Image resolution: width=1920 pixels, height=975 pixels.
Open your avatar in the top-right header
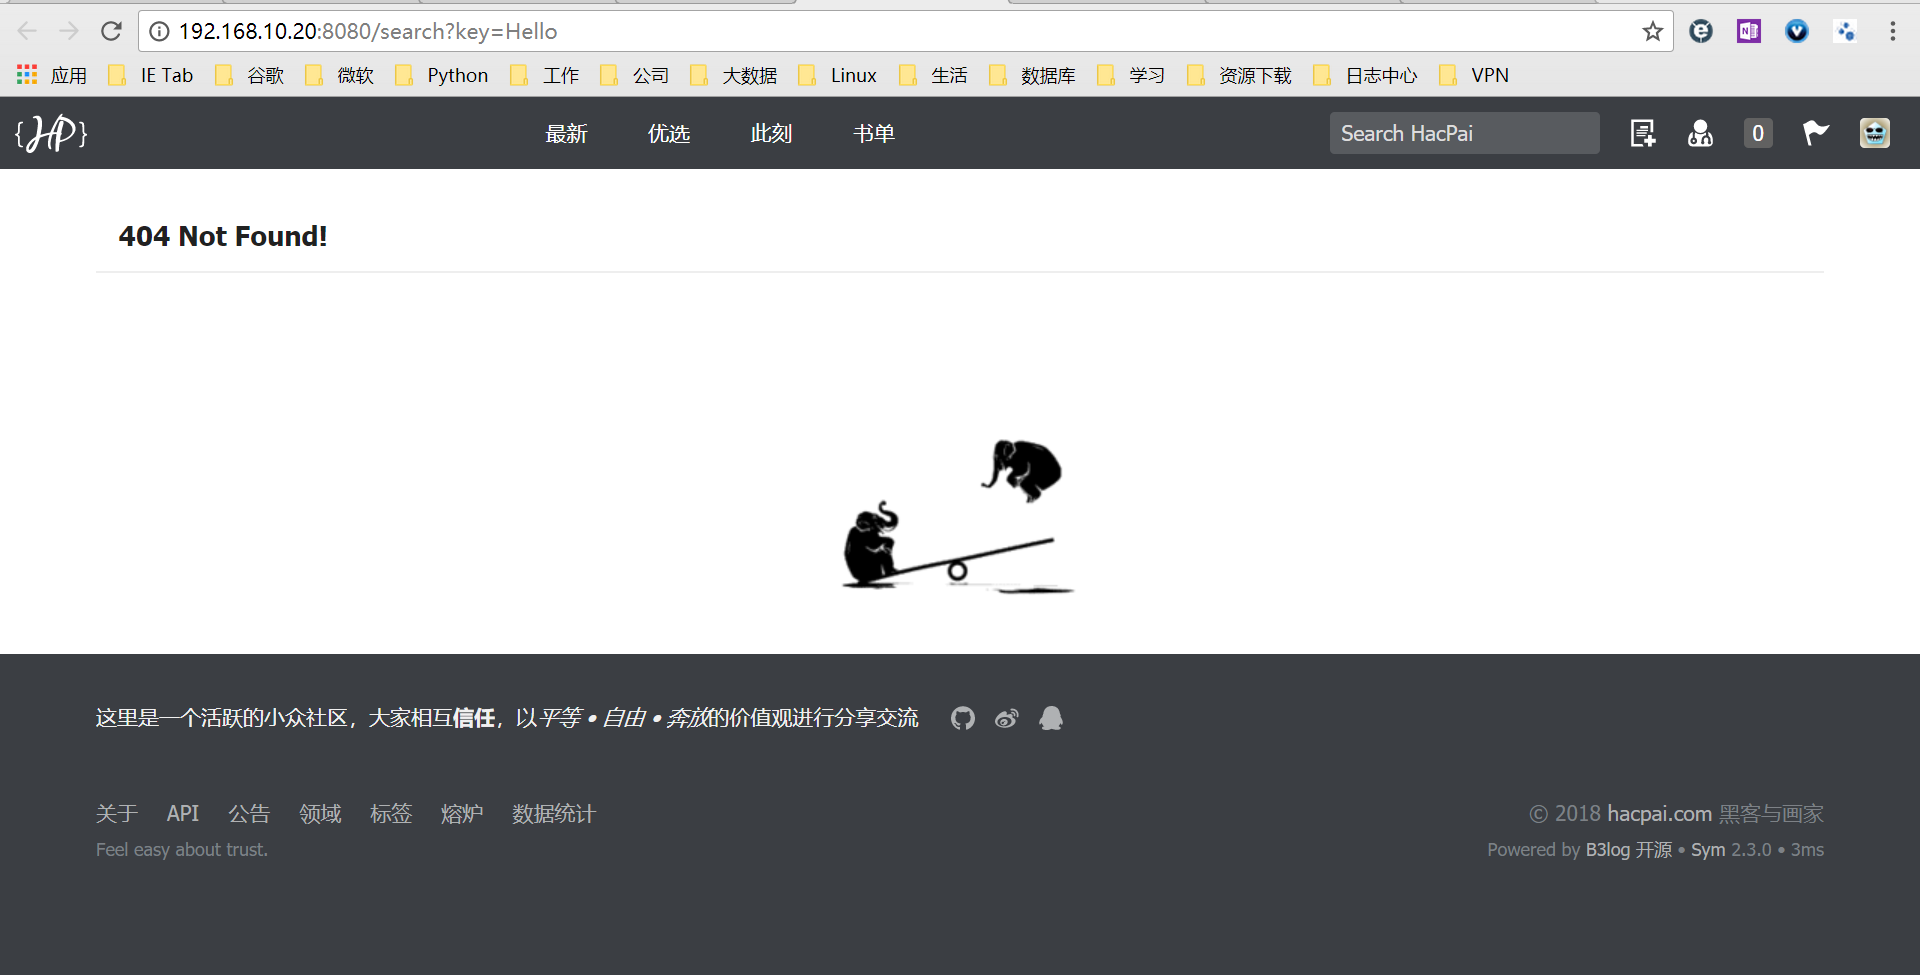(x=1874, y=133)
